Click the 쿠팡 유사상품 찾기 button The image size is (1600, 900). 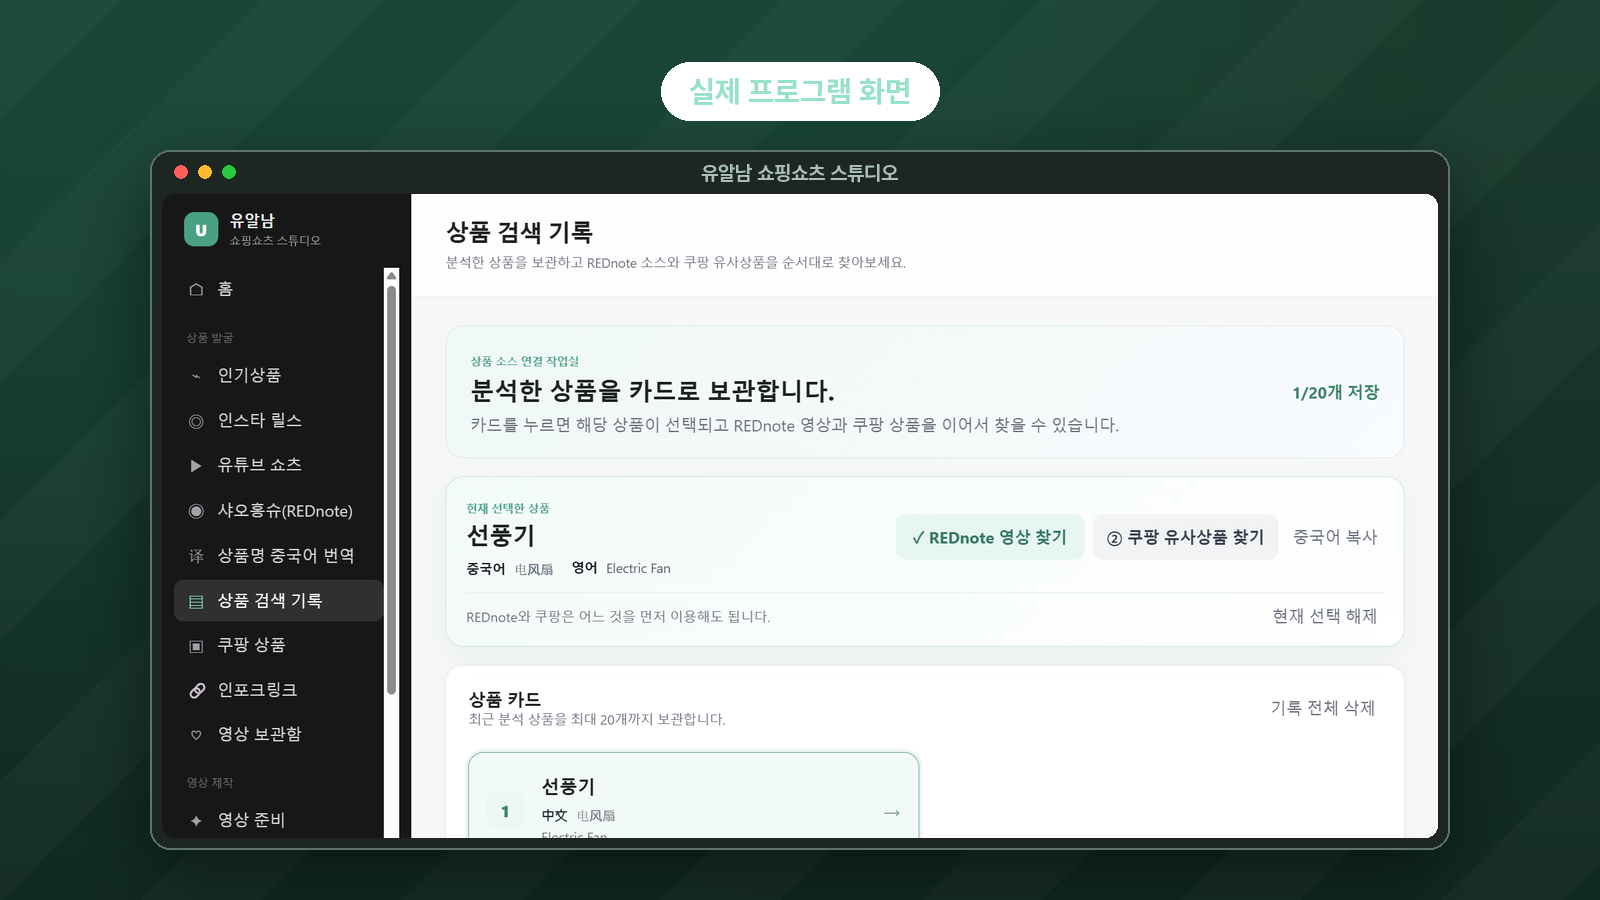pos(1185,537)
